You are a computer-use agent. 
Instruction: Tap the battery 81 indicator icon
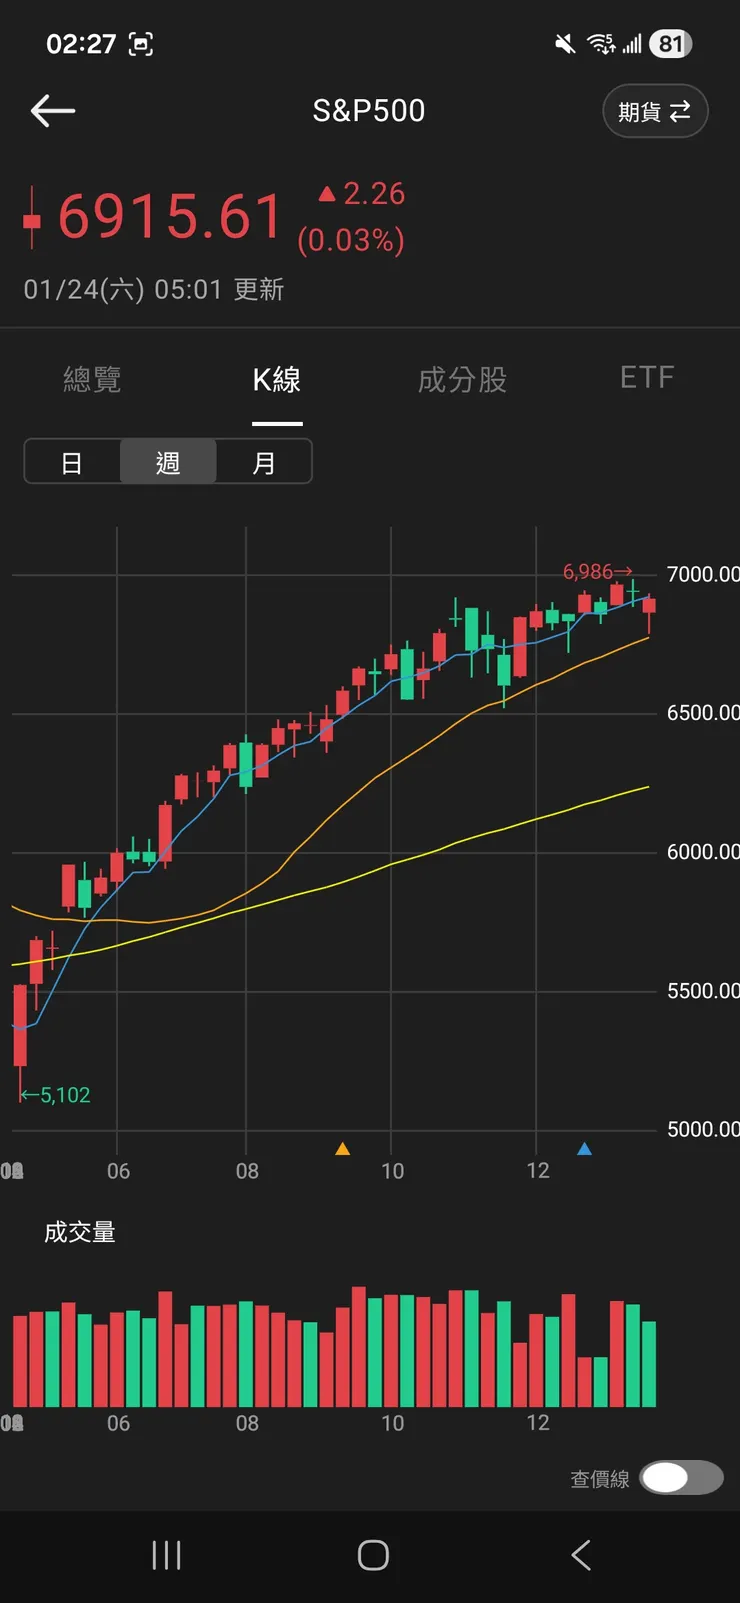pos(670,44)
